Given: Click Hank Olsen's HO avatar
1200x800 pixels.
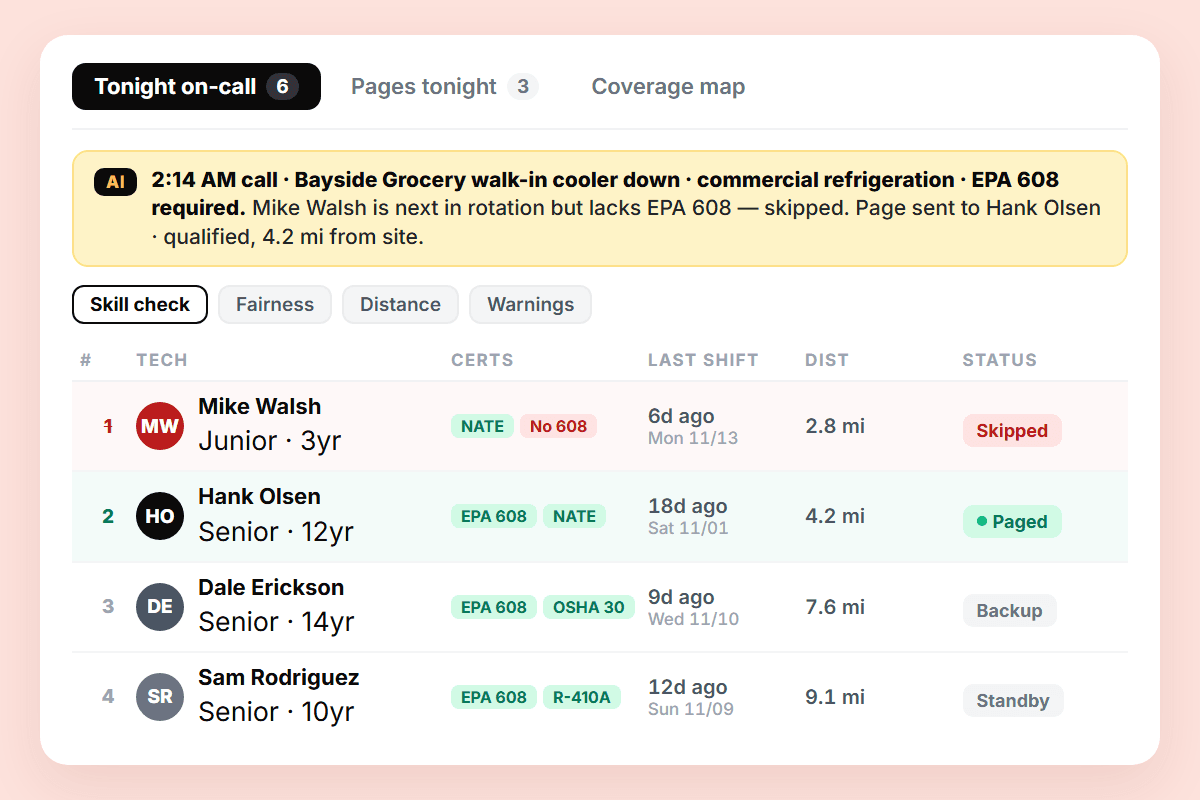Looking at the screenshot, I should tap(160, 516).
